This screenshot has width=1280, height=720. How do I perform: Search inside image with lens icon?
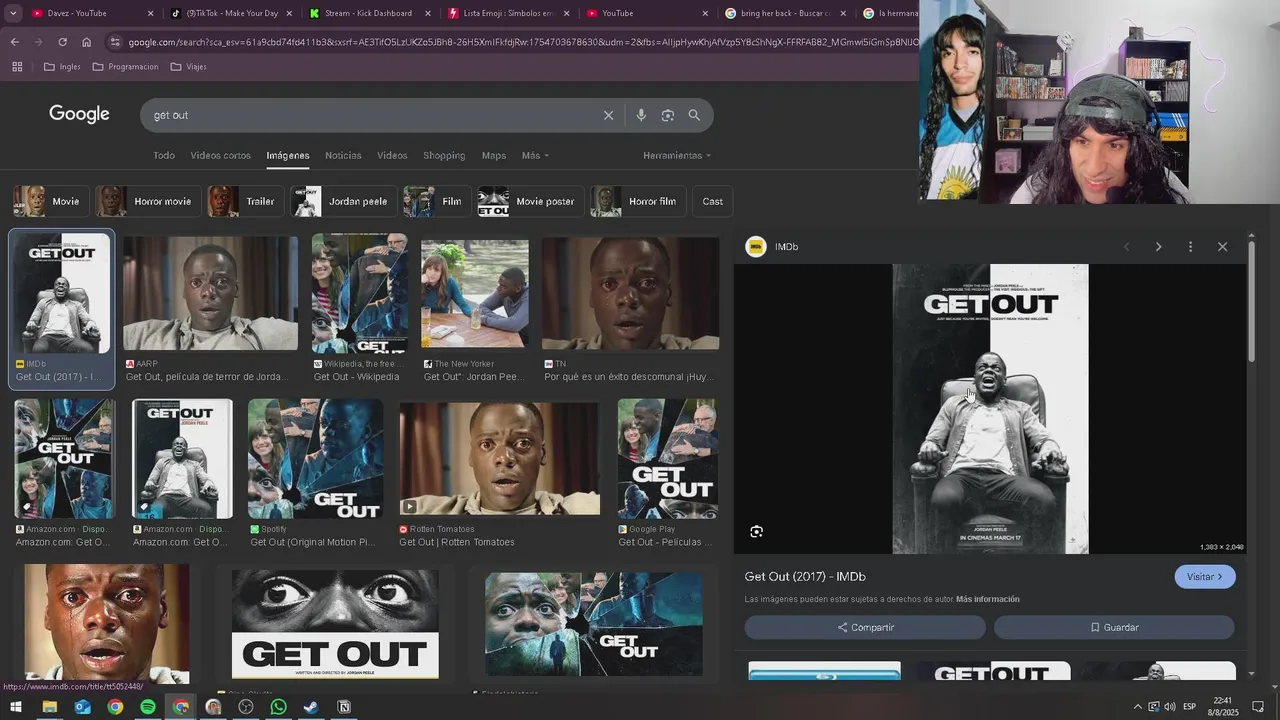pyautogui.click(x=756, y=532)
